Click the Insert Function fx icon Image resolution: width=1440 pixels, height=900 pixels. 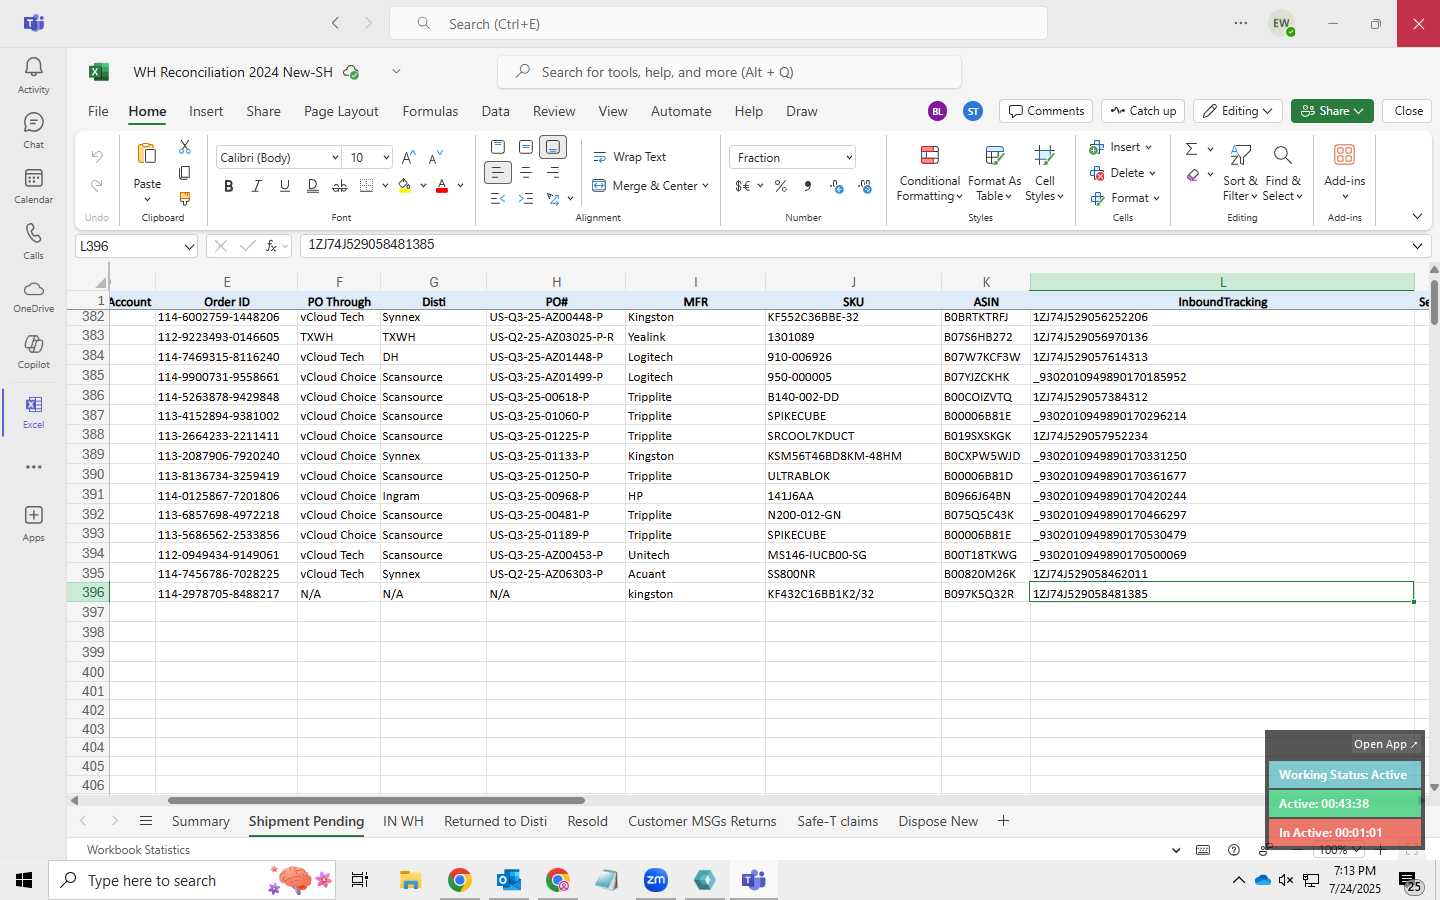click(x=271, y=246)
